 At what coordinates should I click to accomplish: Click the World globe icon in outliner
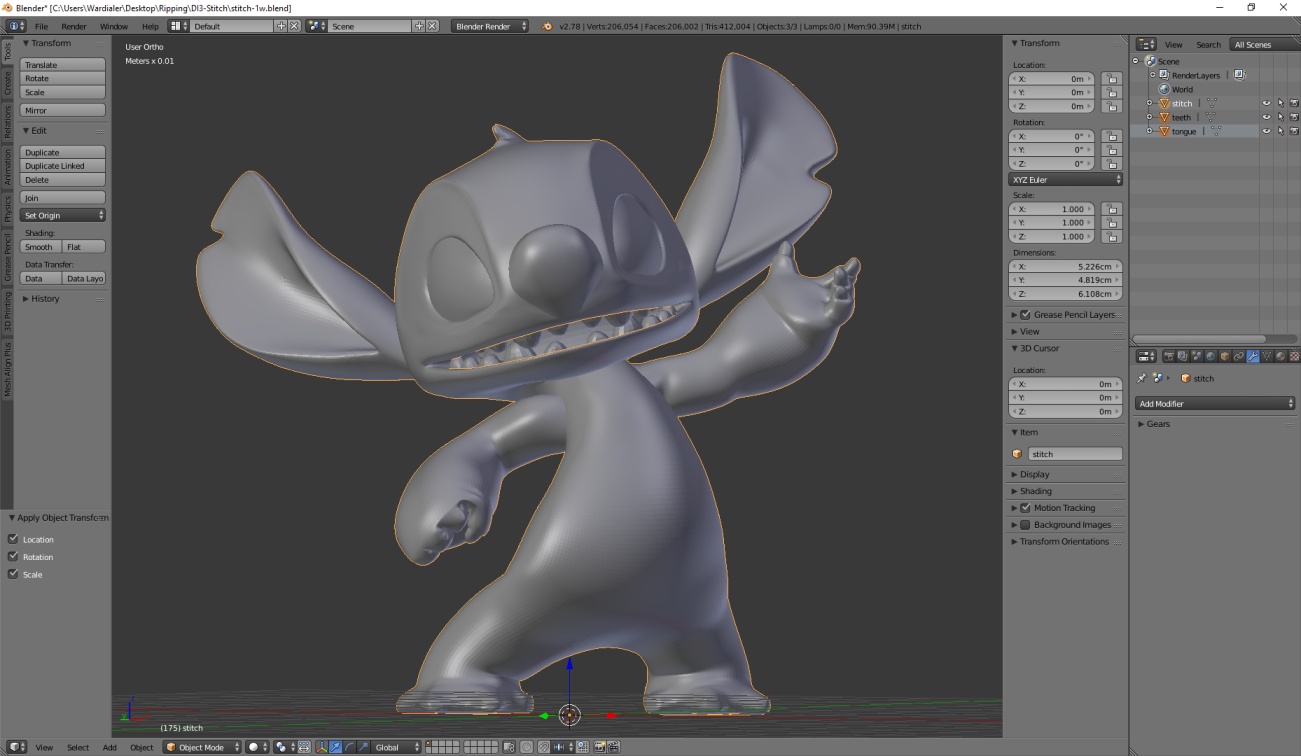(x=1164, y=89)
